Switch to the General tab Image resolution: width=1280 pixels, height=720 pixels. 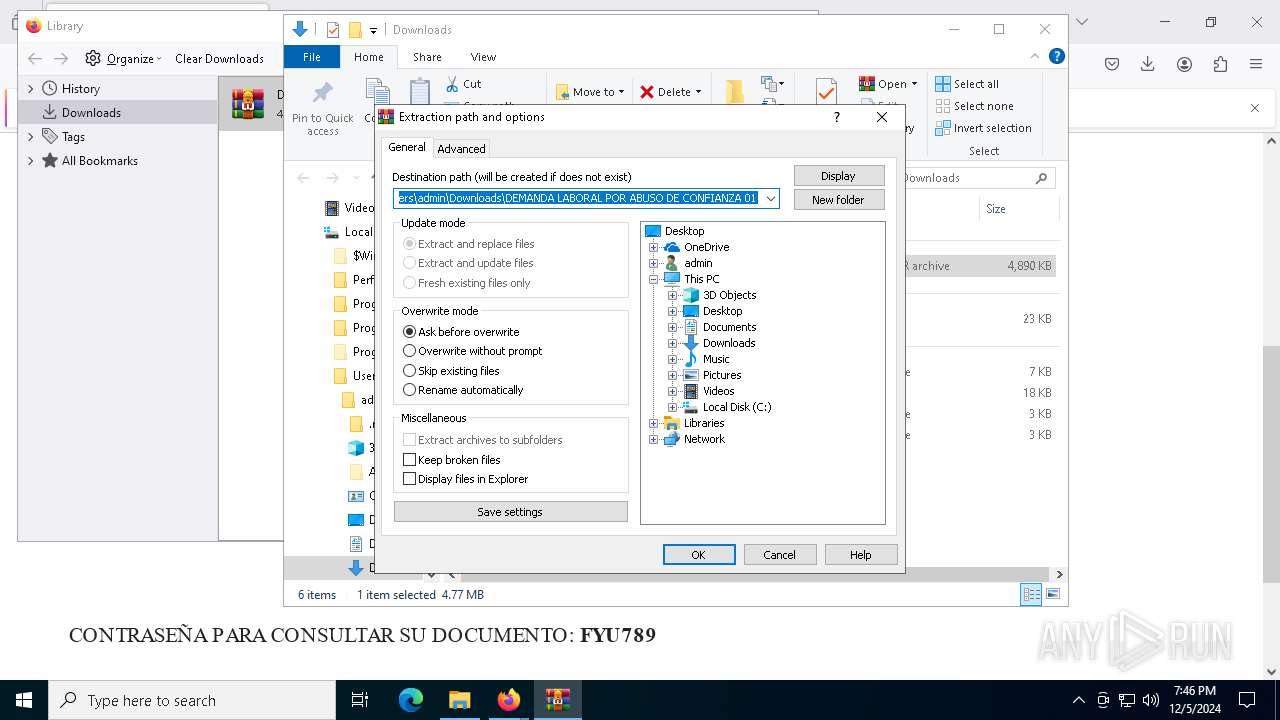pos(407,147)
